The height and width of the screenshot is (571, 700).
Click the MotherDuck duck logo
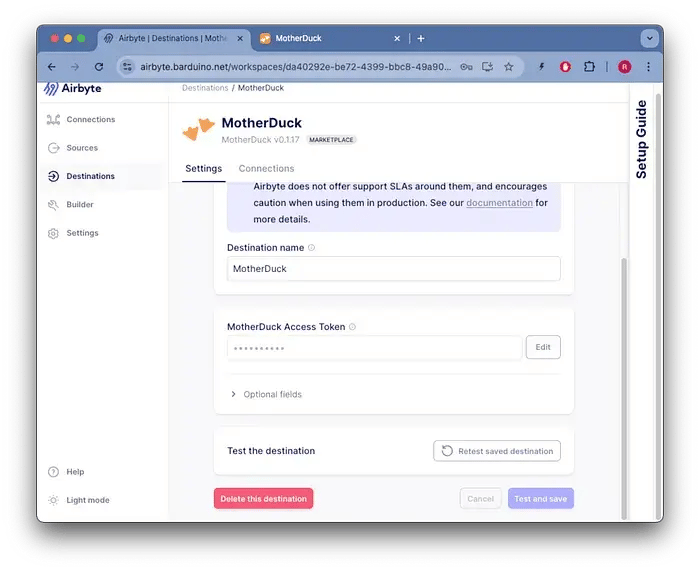[198, 129]
